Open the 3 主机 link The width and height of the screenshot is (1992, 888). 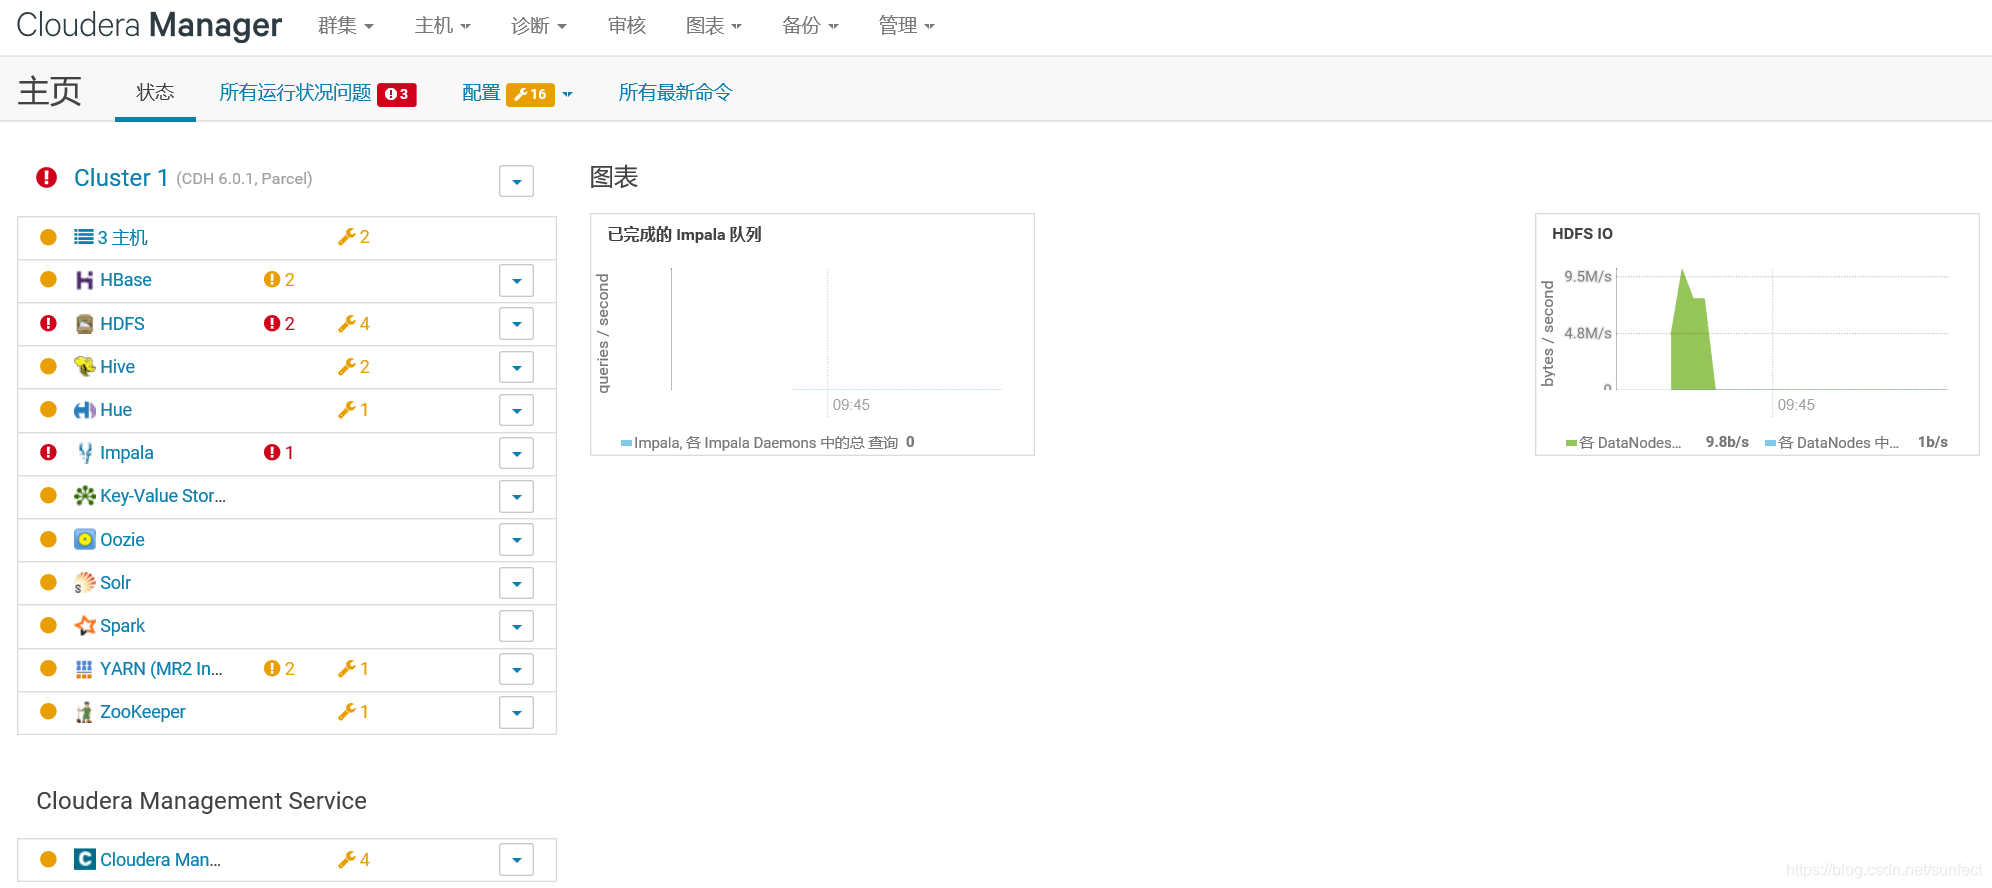(122, 237)
